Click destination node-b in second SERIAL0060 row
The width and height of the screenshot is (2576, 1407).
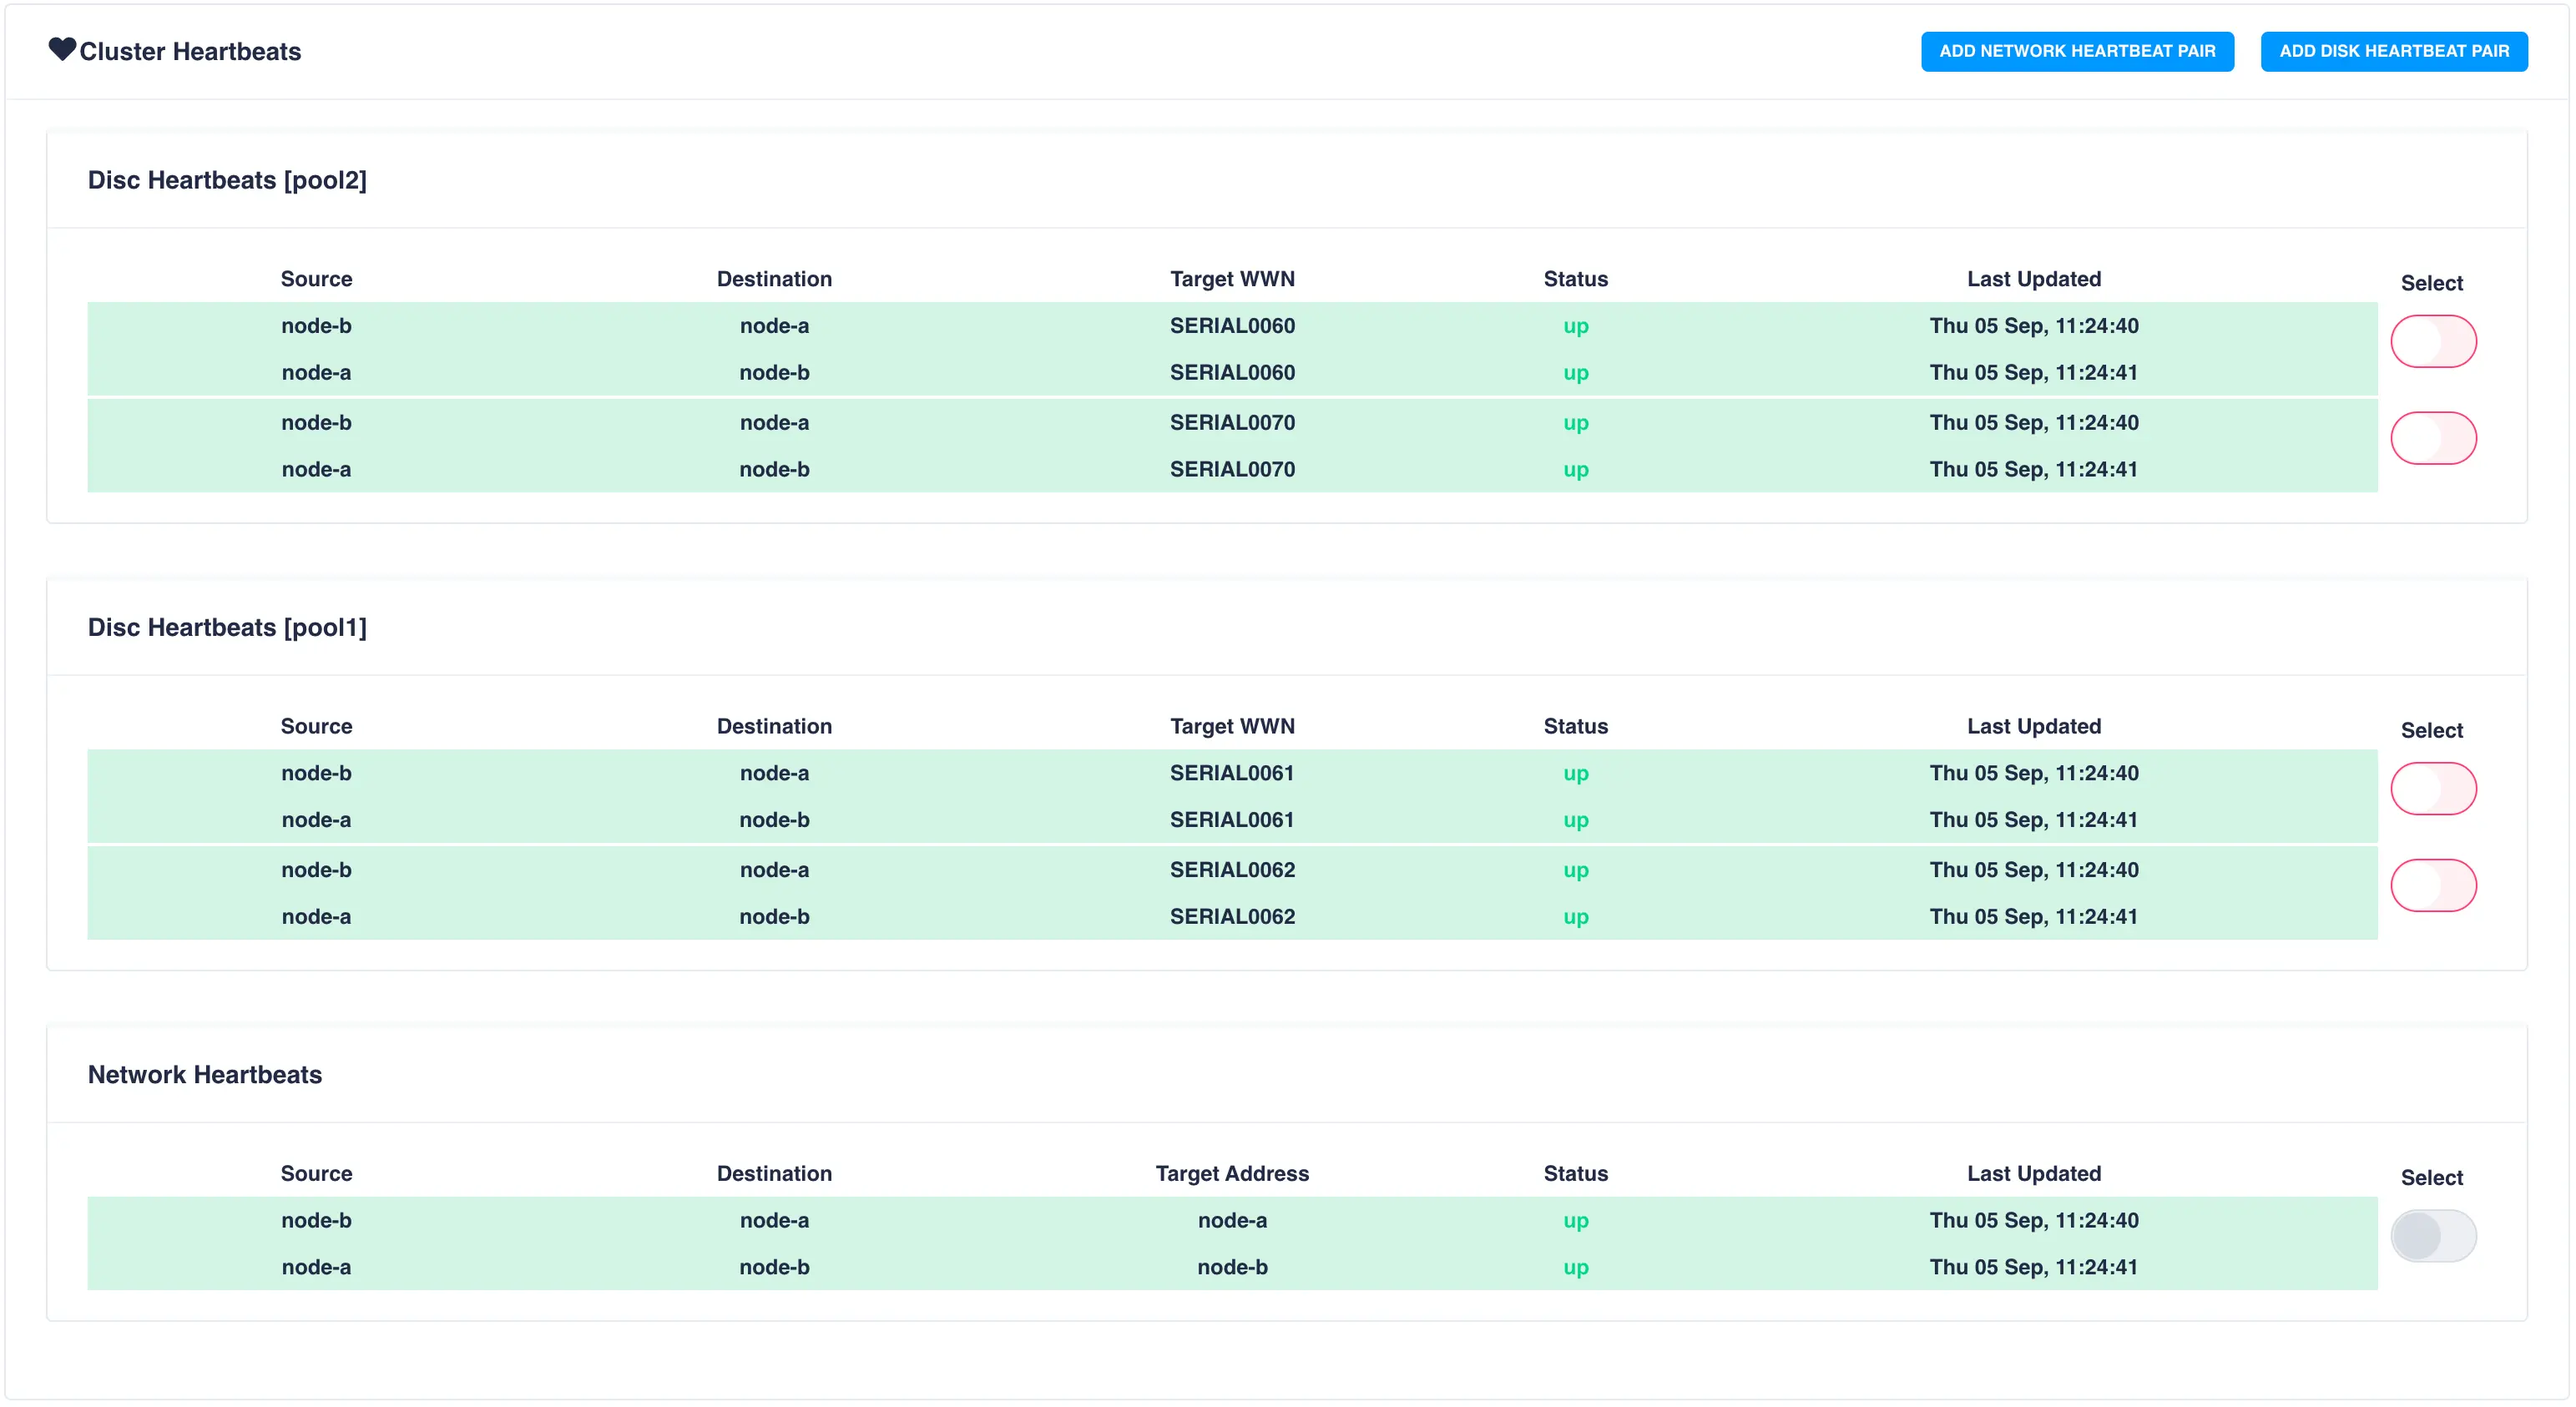[x=774, y=373]
